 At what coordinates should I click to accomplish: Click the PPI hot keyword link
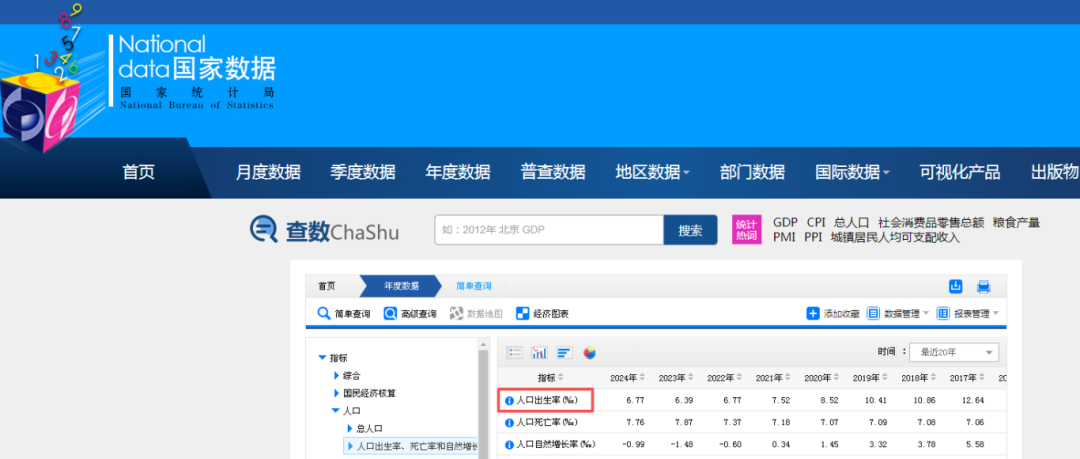tap(813, 238)
